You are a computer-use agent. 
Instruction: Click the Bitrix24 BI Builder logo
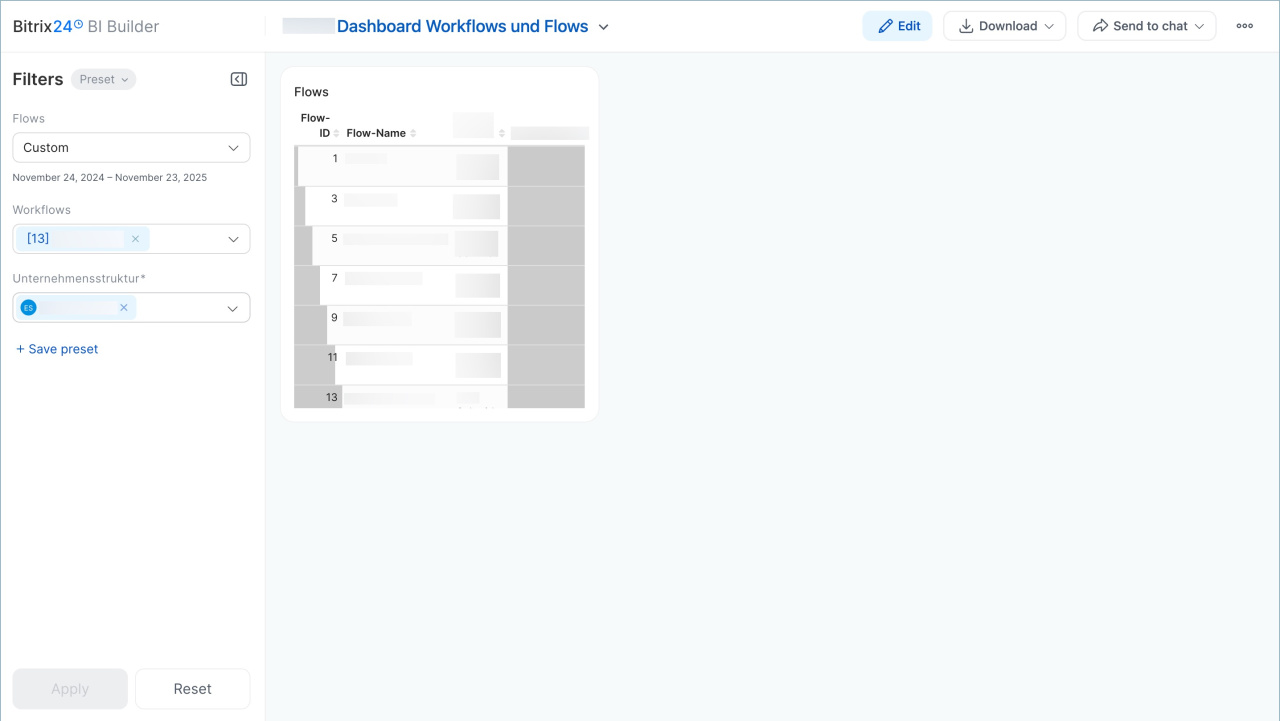[85, 27]
